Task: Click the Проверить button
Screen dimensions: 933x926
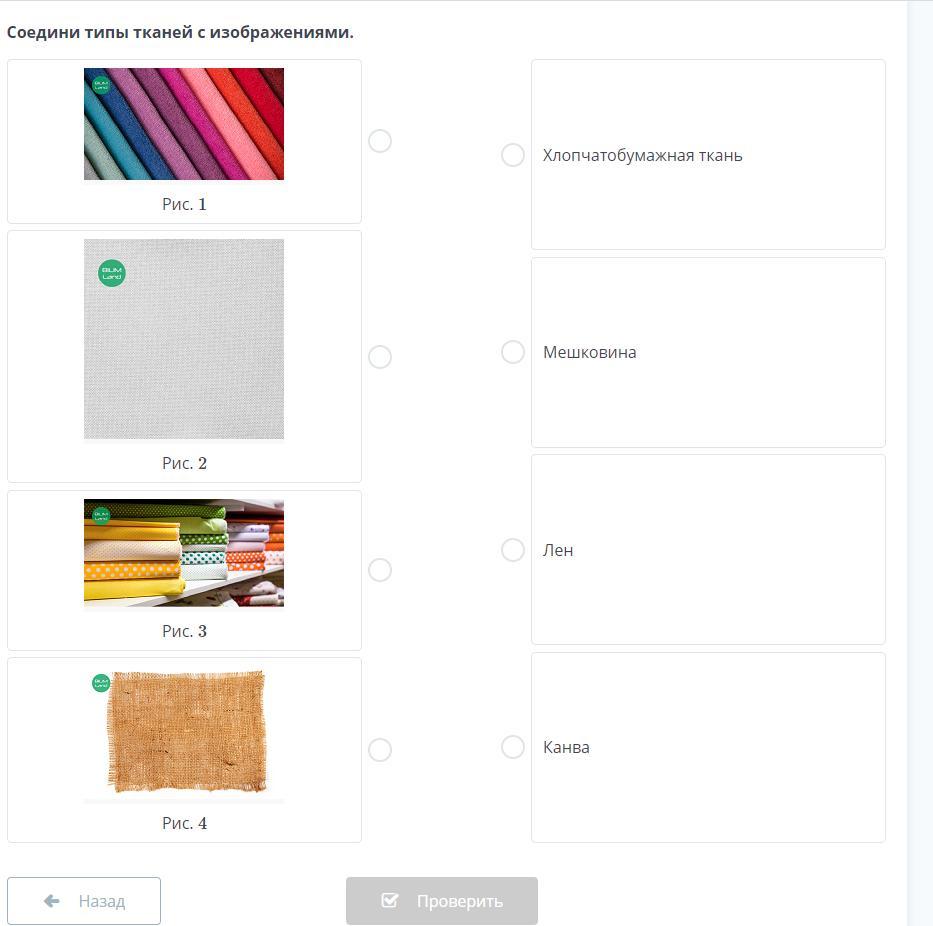Action: [x=442, y=901]
